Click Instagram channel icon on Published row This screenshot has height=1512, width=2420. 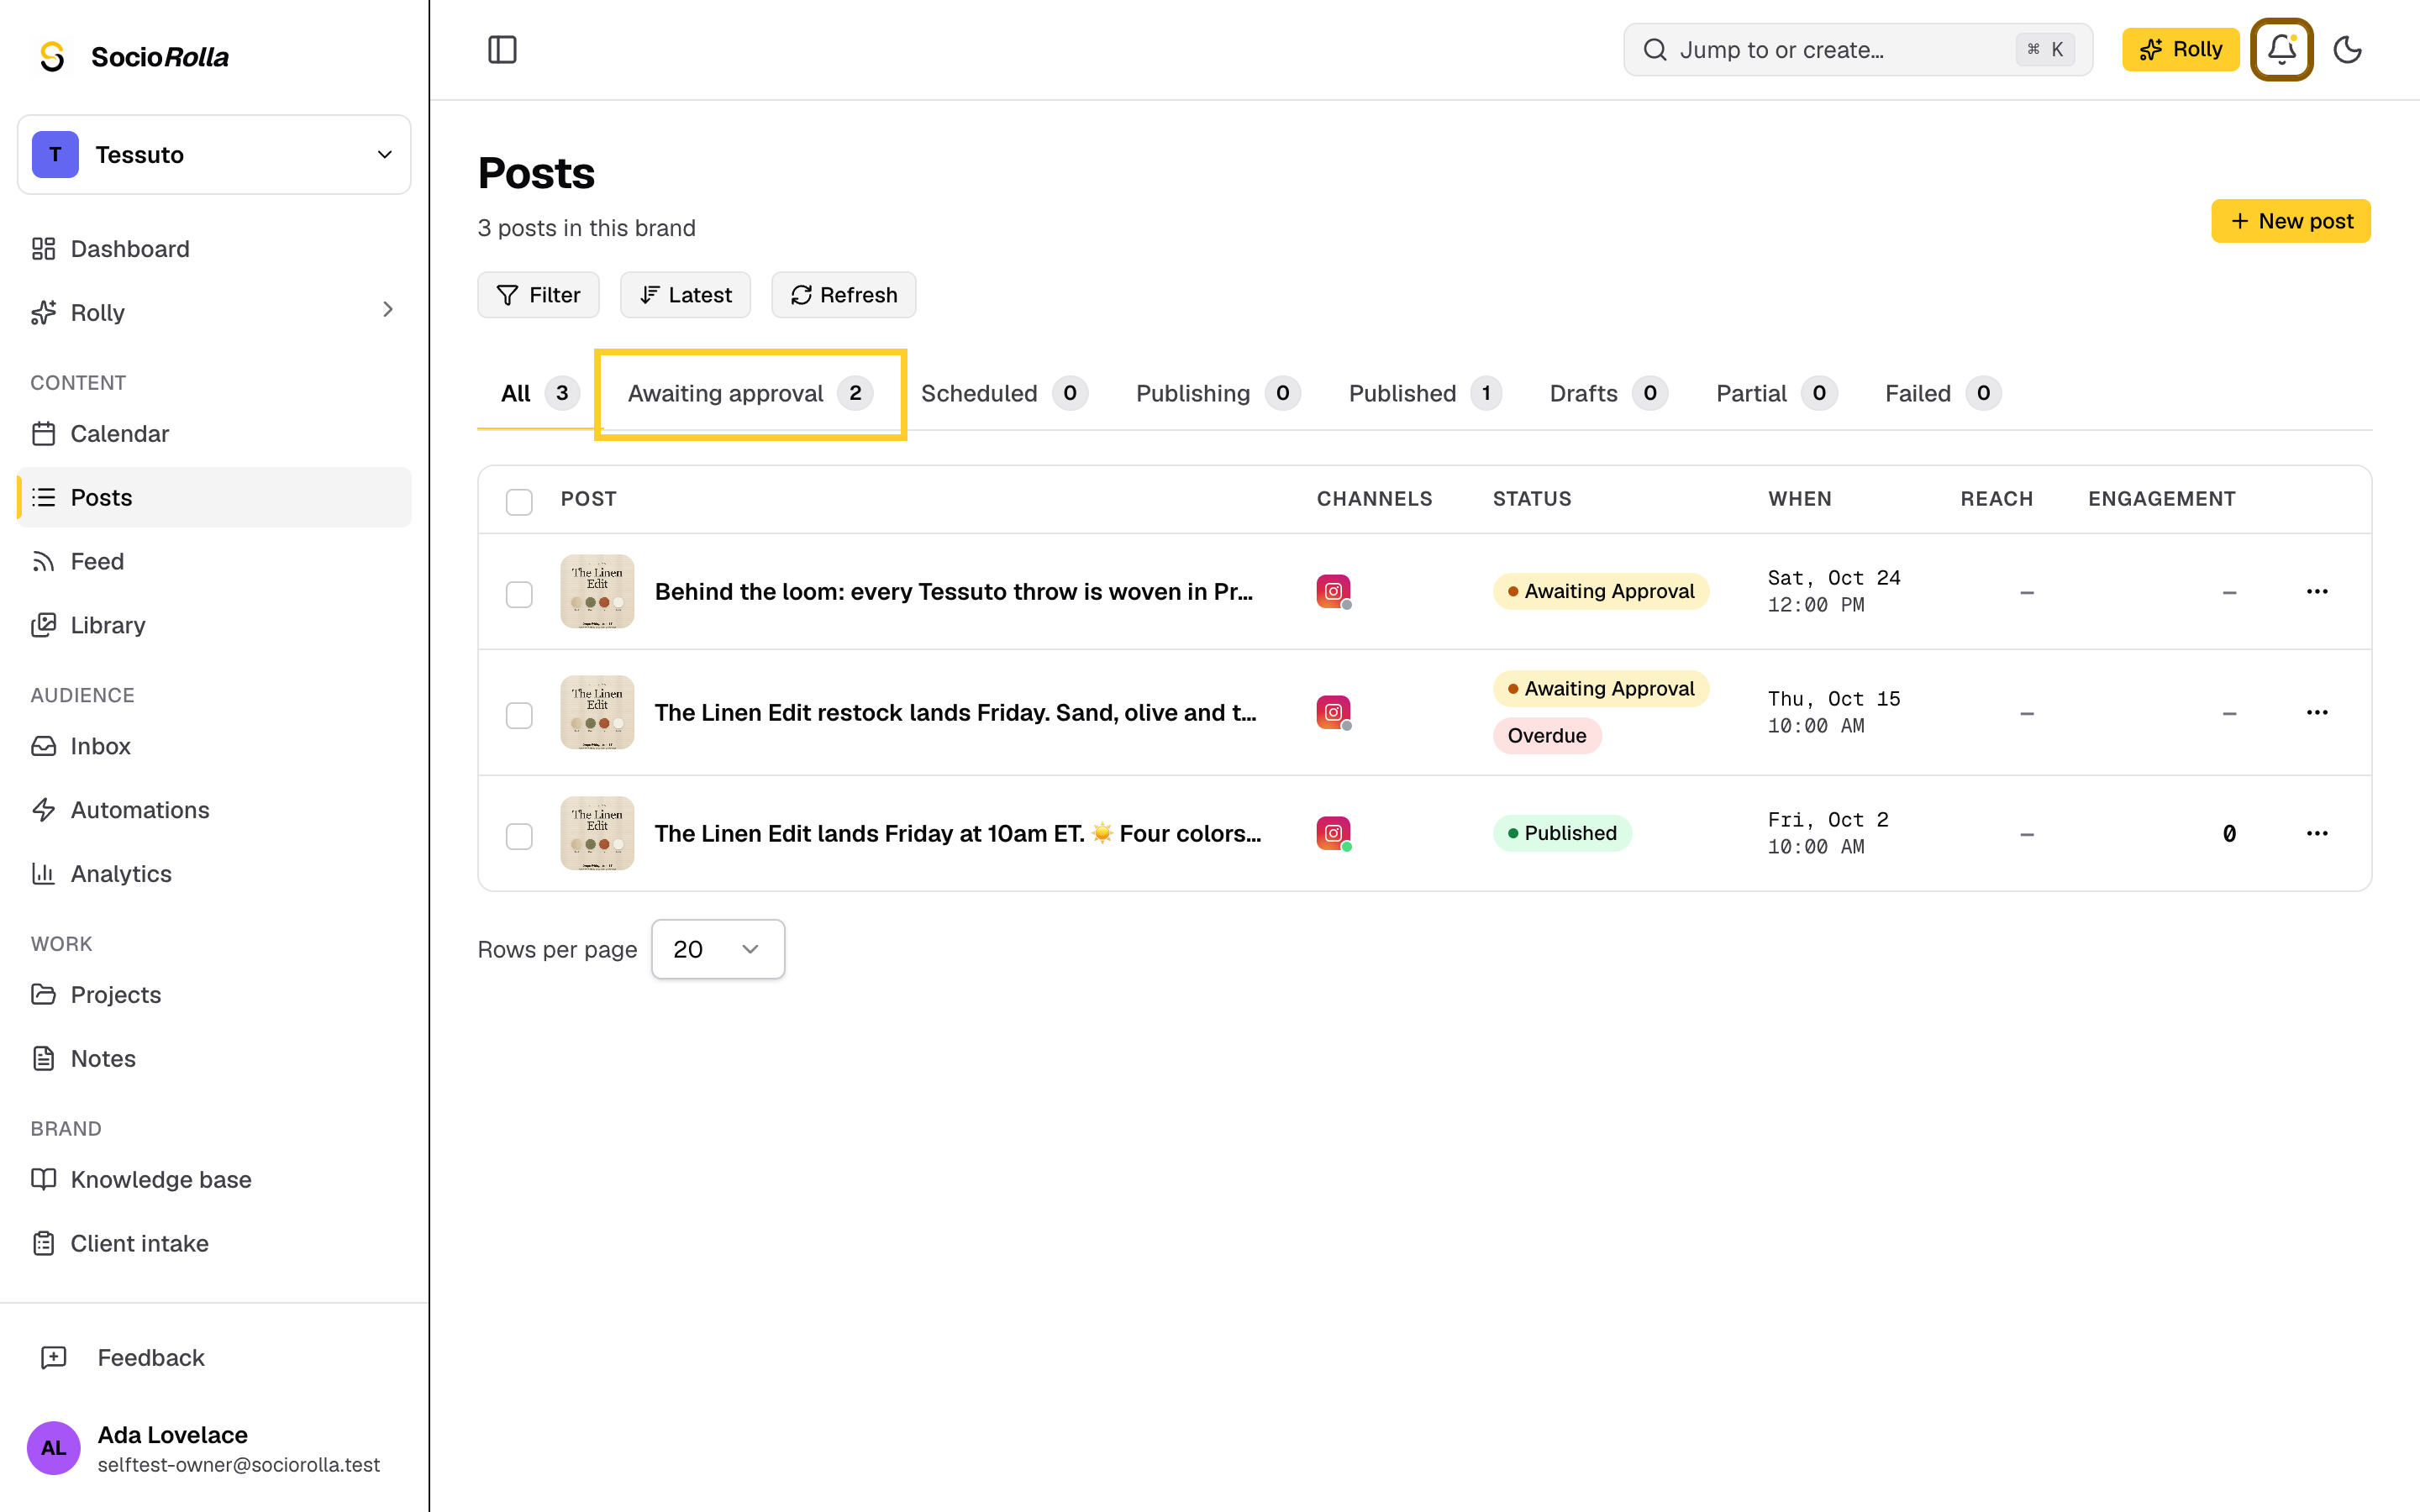pyautogui.click(x=1333, y=833)
